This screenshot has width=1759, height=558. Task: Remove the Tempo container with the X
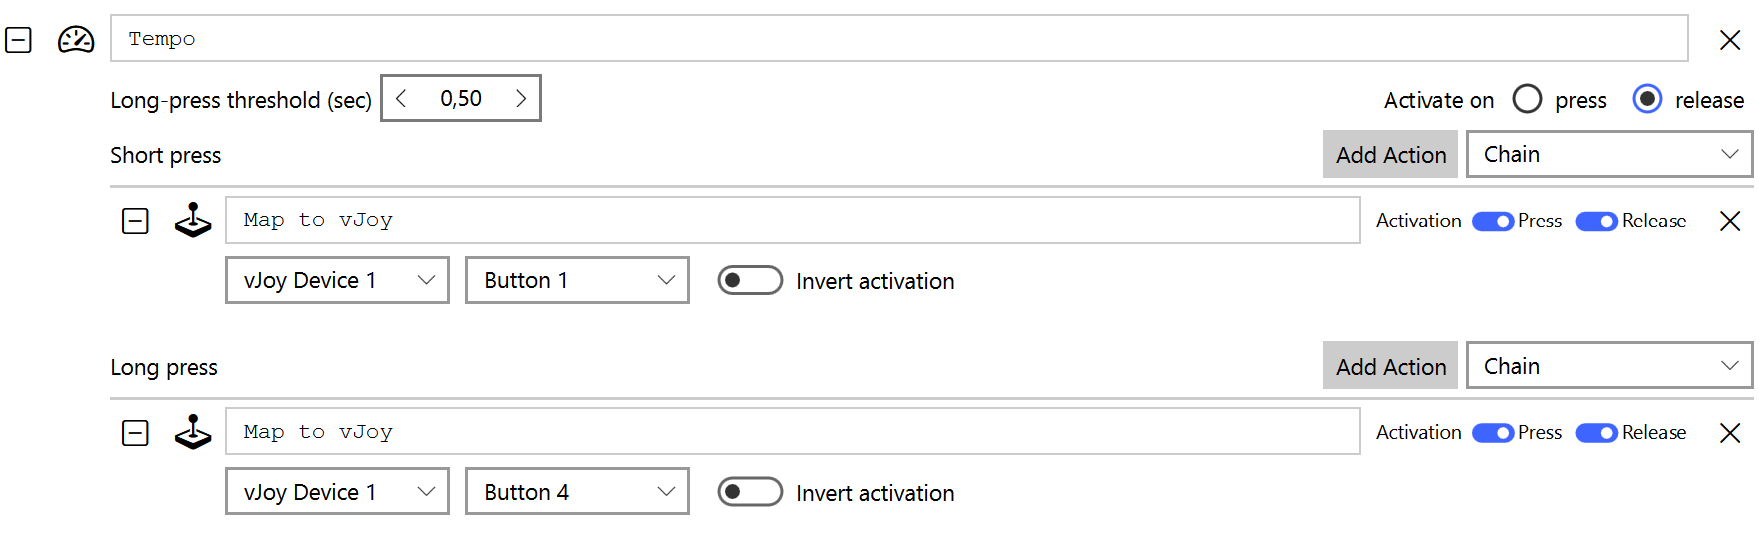[1729, 40]
